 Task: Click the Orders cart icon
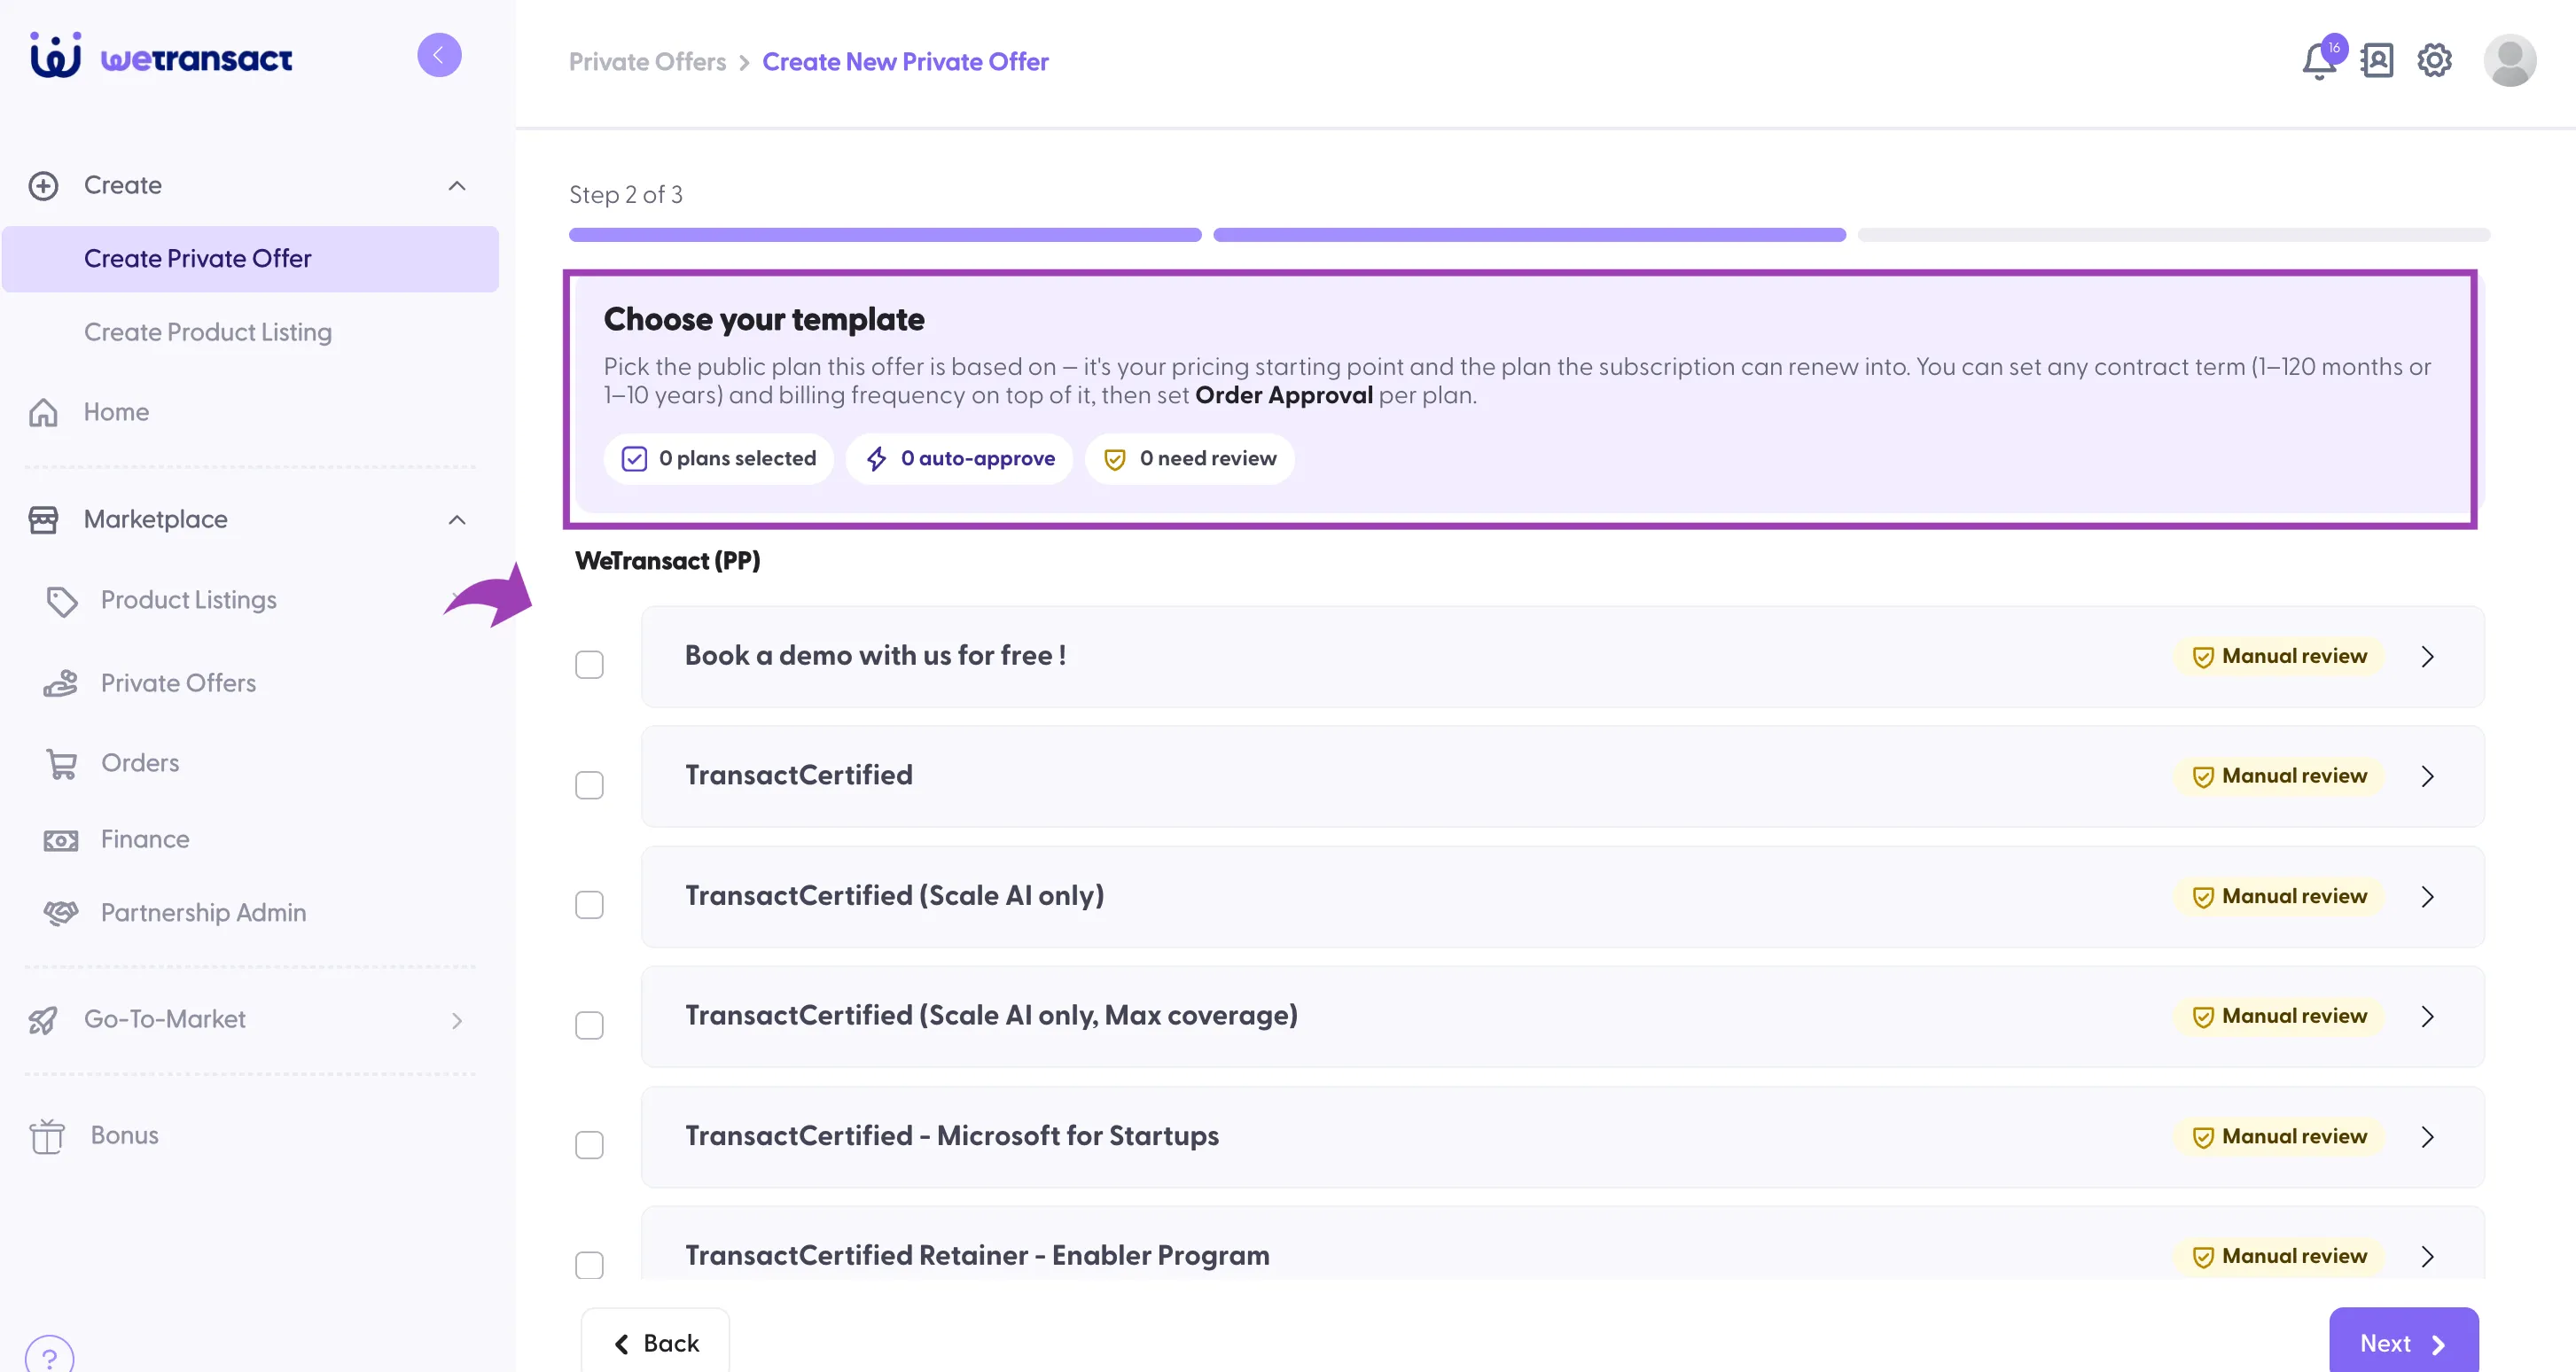pos(61,764)
